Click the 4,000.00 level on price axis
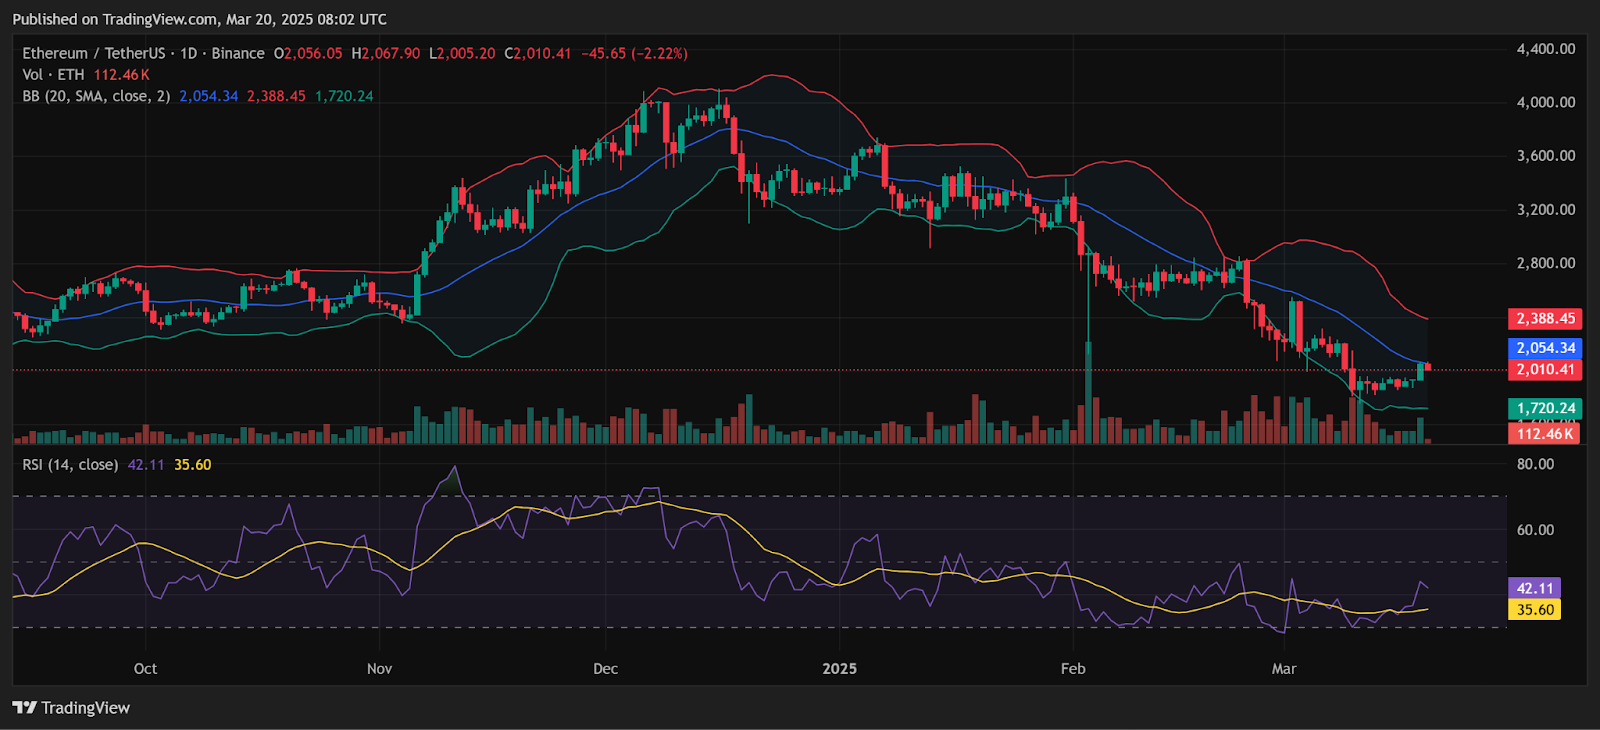The image size is (1600, 730). (1545, 102)
